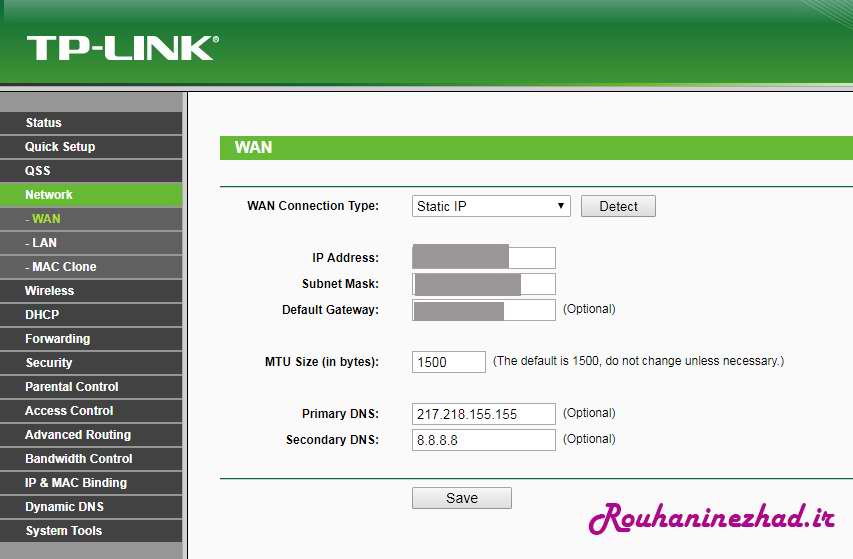Viewport: 853px width, 559px height.
Task: Click the "Subnet Mask:" label
Action: [x=340, y=284]
